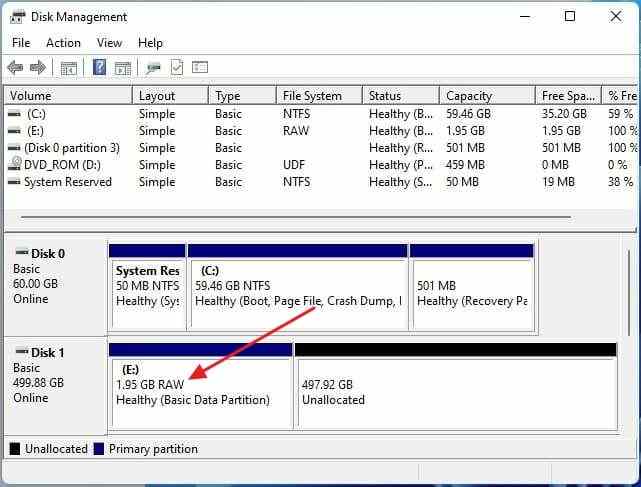The image size is (641, 487).
Task: Sort by Volume column header
Action: click(x=68, y=96)
